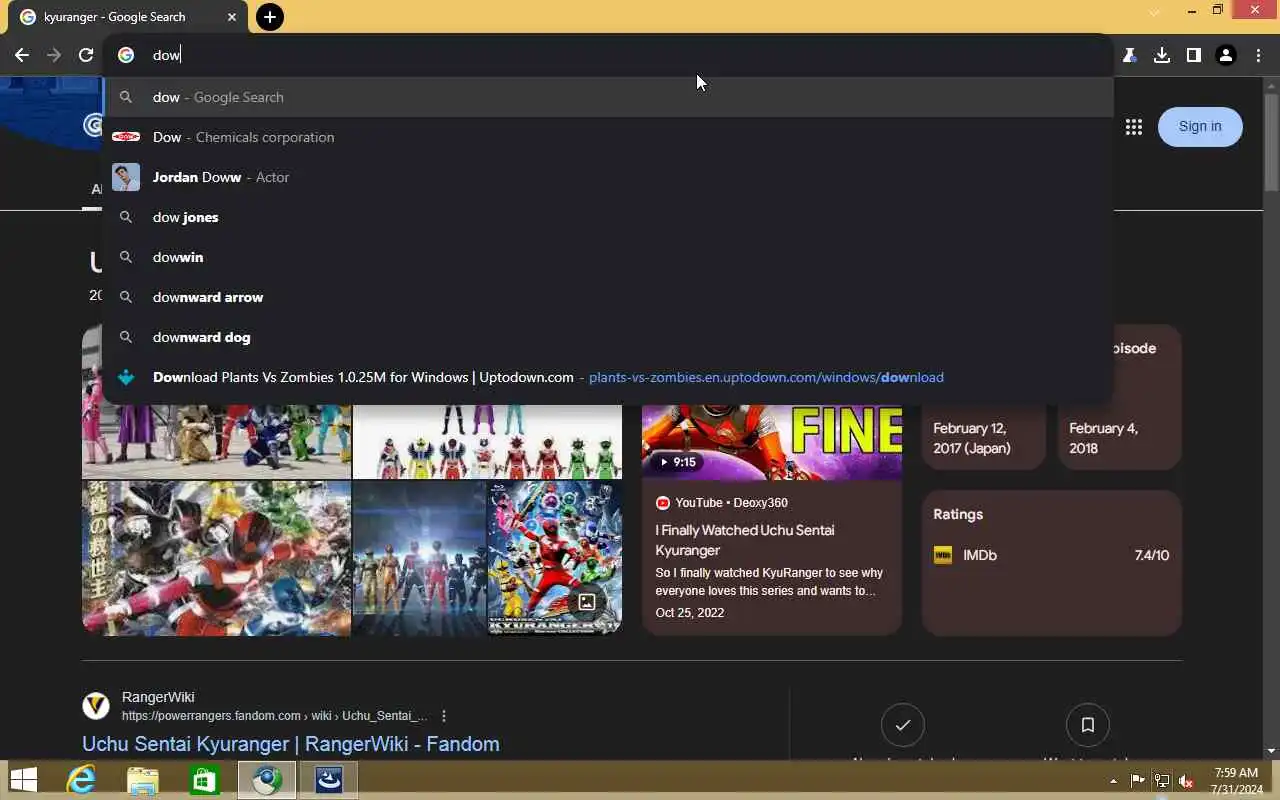The width and height of the screenshot is (1280, 800).
Task: Go back using the browser back arrow
Action: (x=22, y=55)
